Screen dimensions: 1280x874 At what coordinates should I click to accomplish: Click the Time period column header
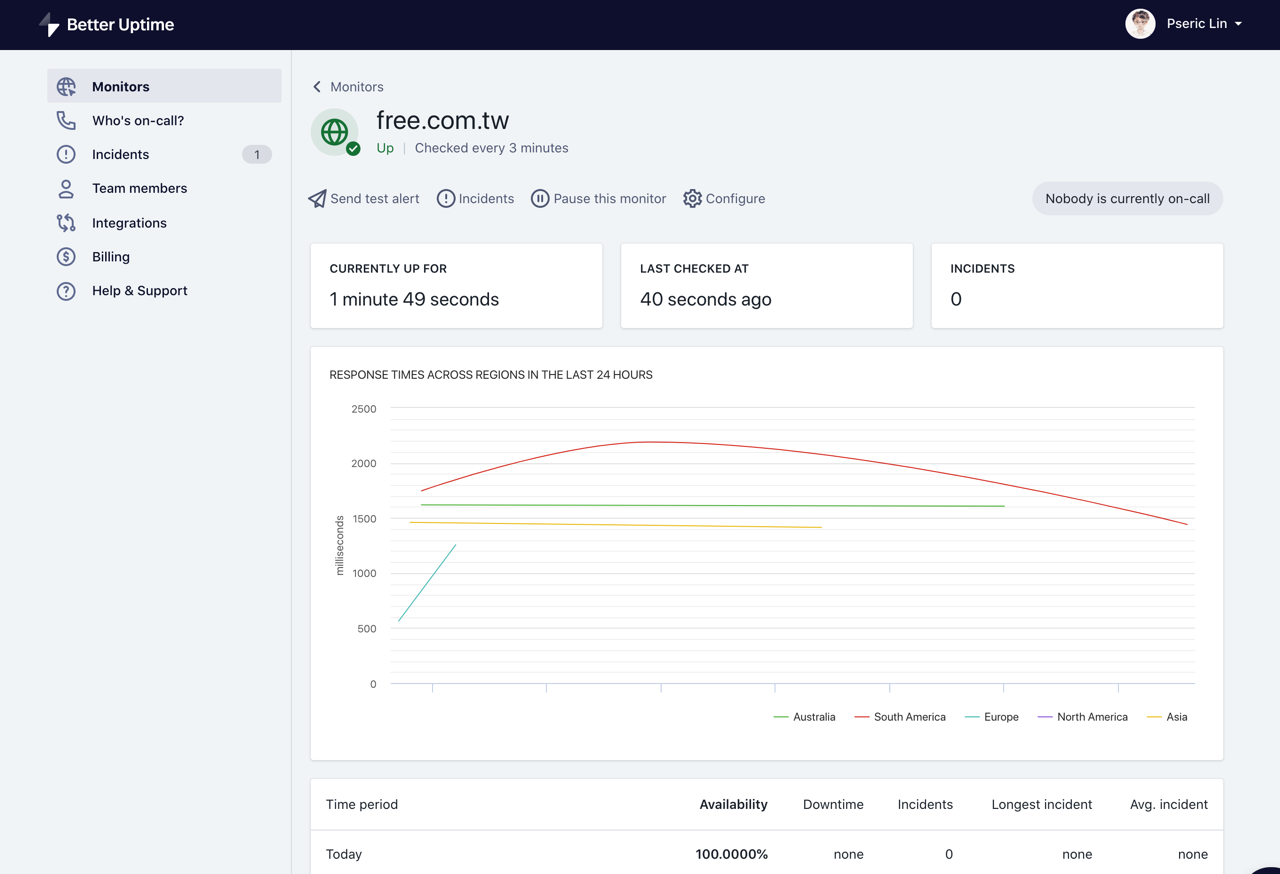(x=362, y=804)
